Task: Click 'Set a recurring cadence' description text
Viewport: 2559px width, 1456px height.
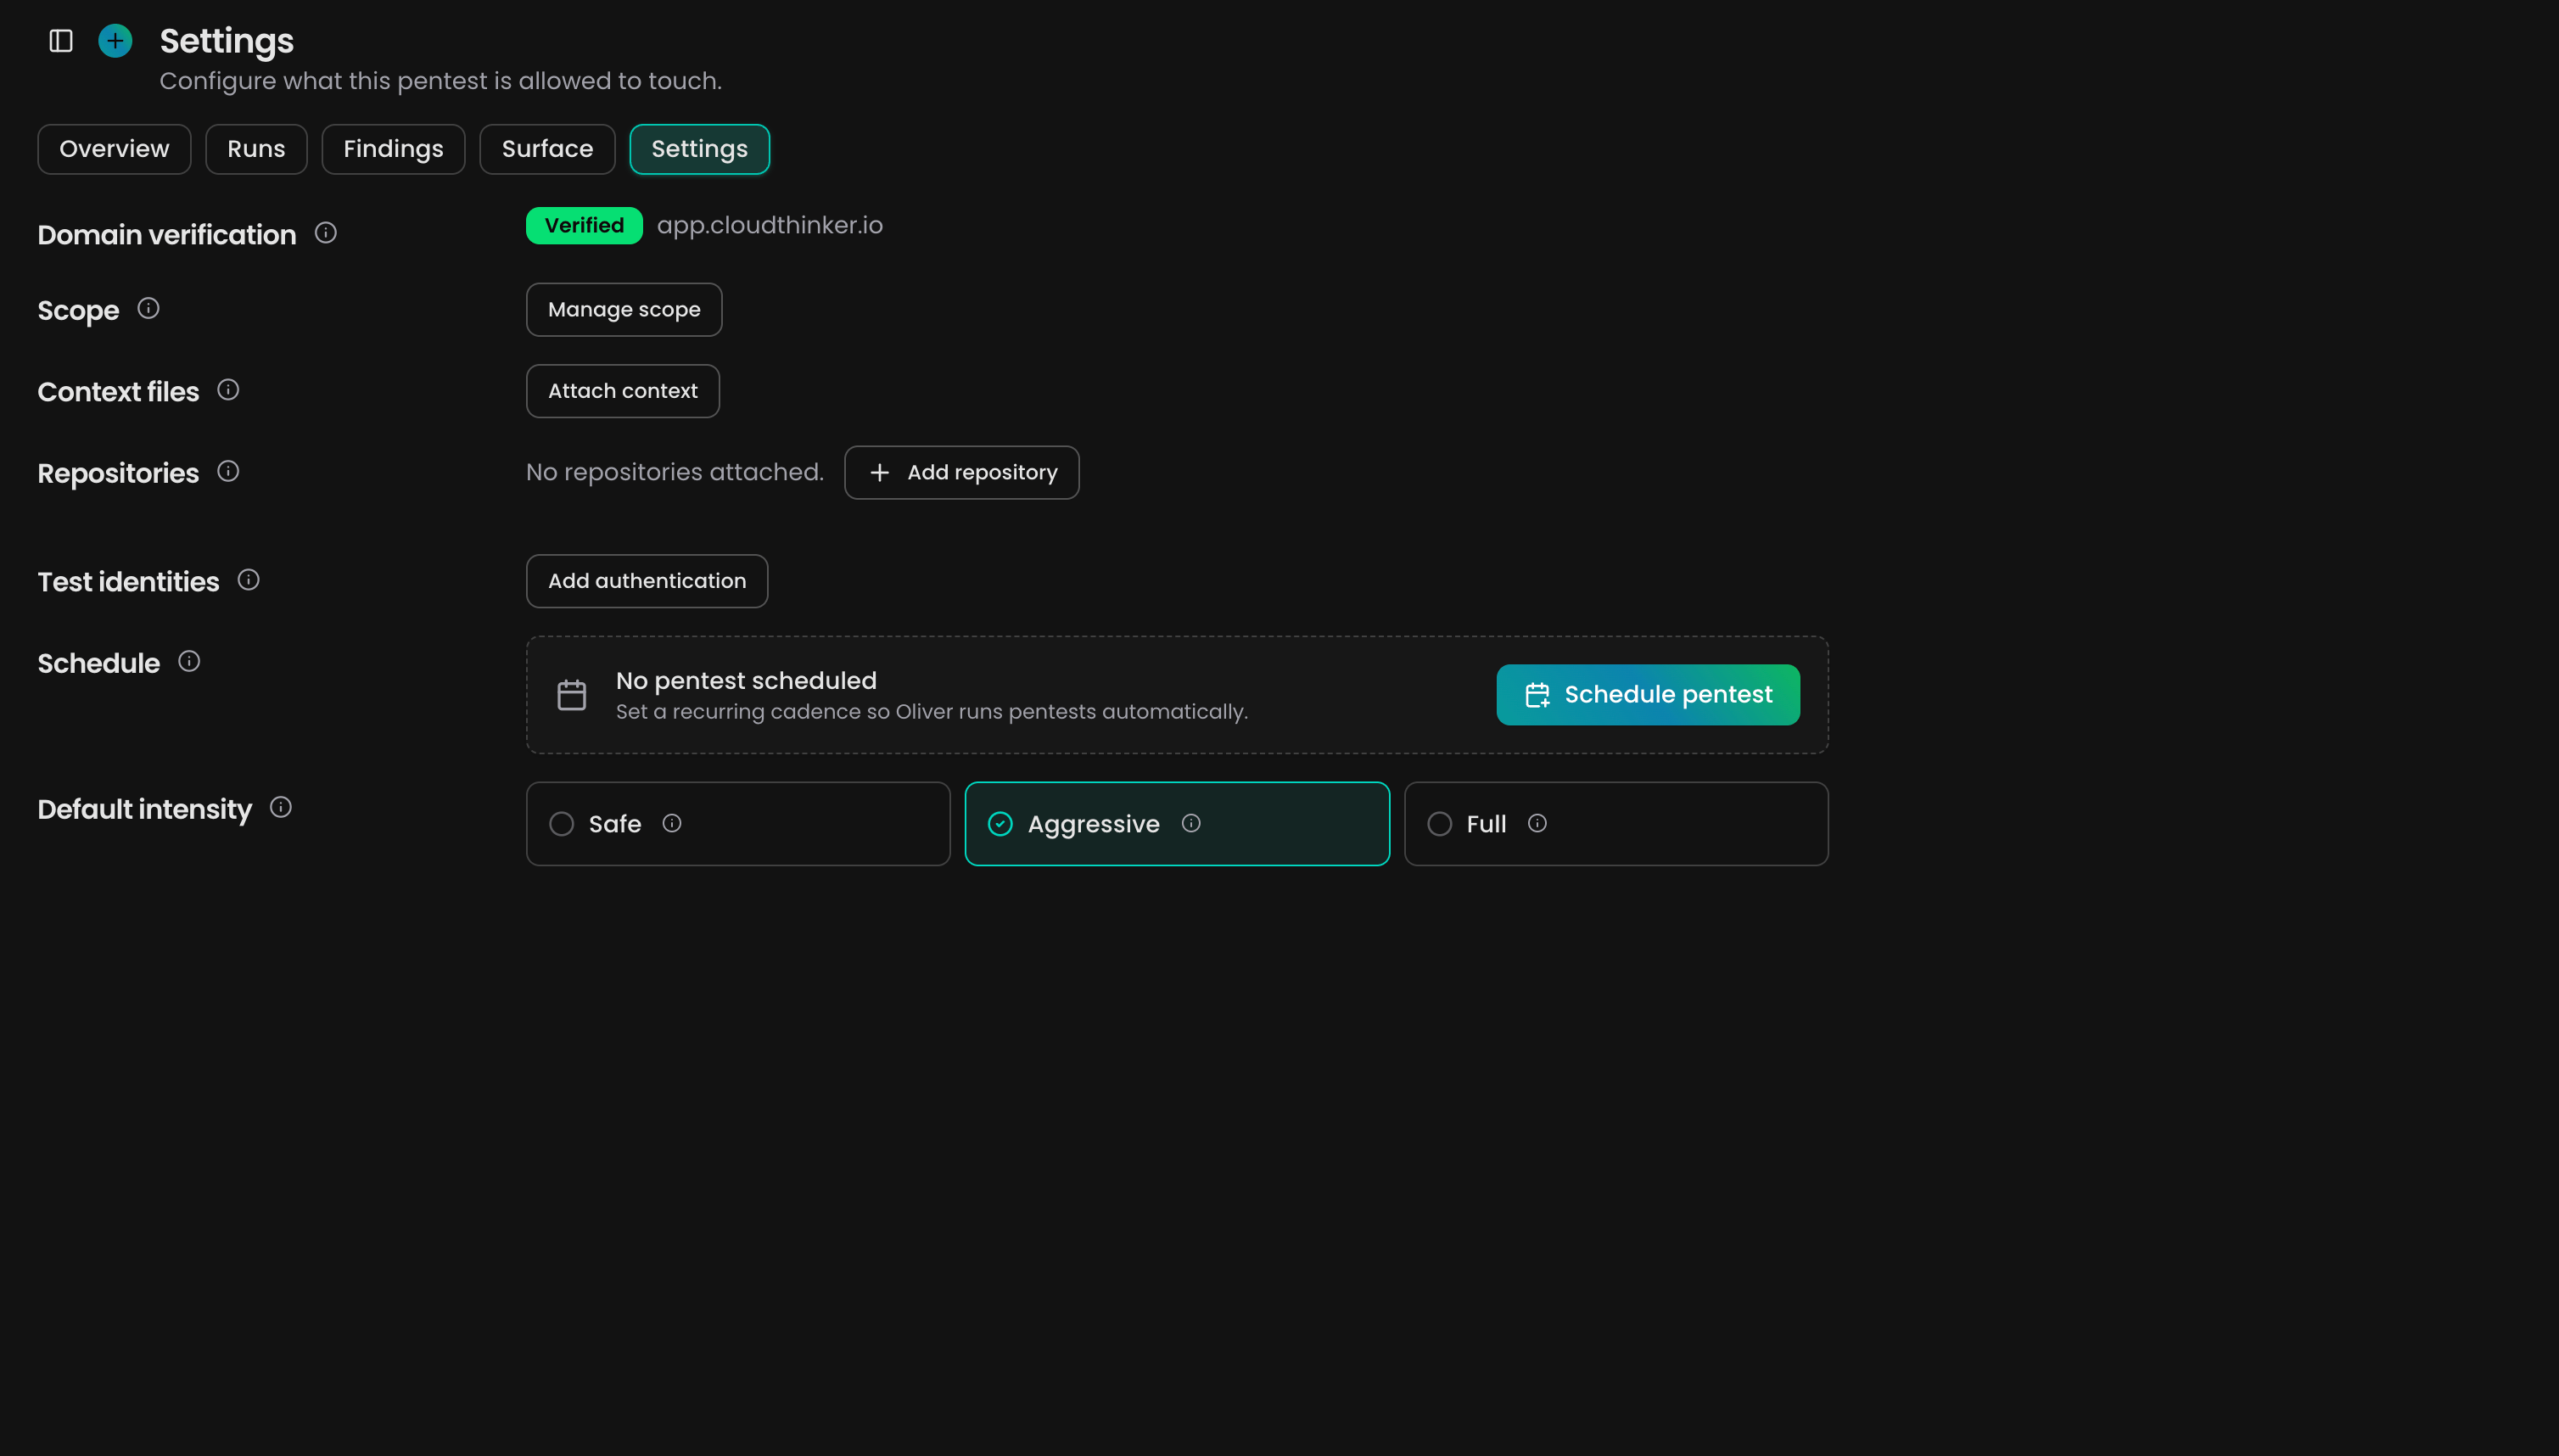Action: point(932,712)
